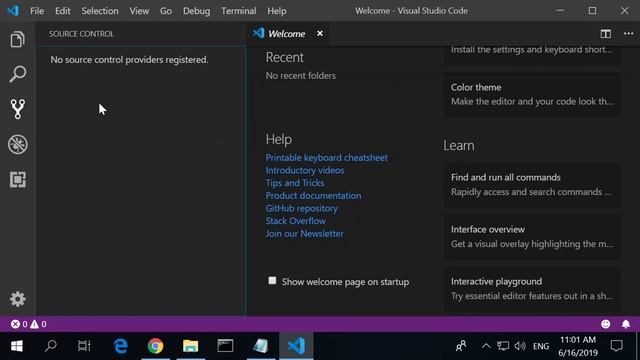
Task: Launch Google Chrome from taskbar
Action: tap(156, 346)
